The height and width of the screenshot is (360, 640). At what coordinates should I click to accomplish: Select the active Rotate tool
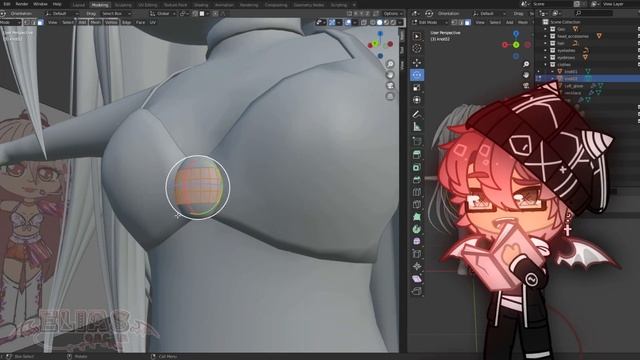(417, 75)
